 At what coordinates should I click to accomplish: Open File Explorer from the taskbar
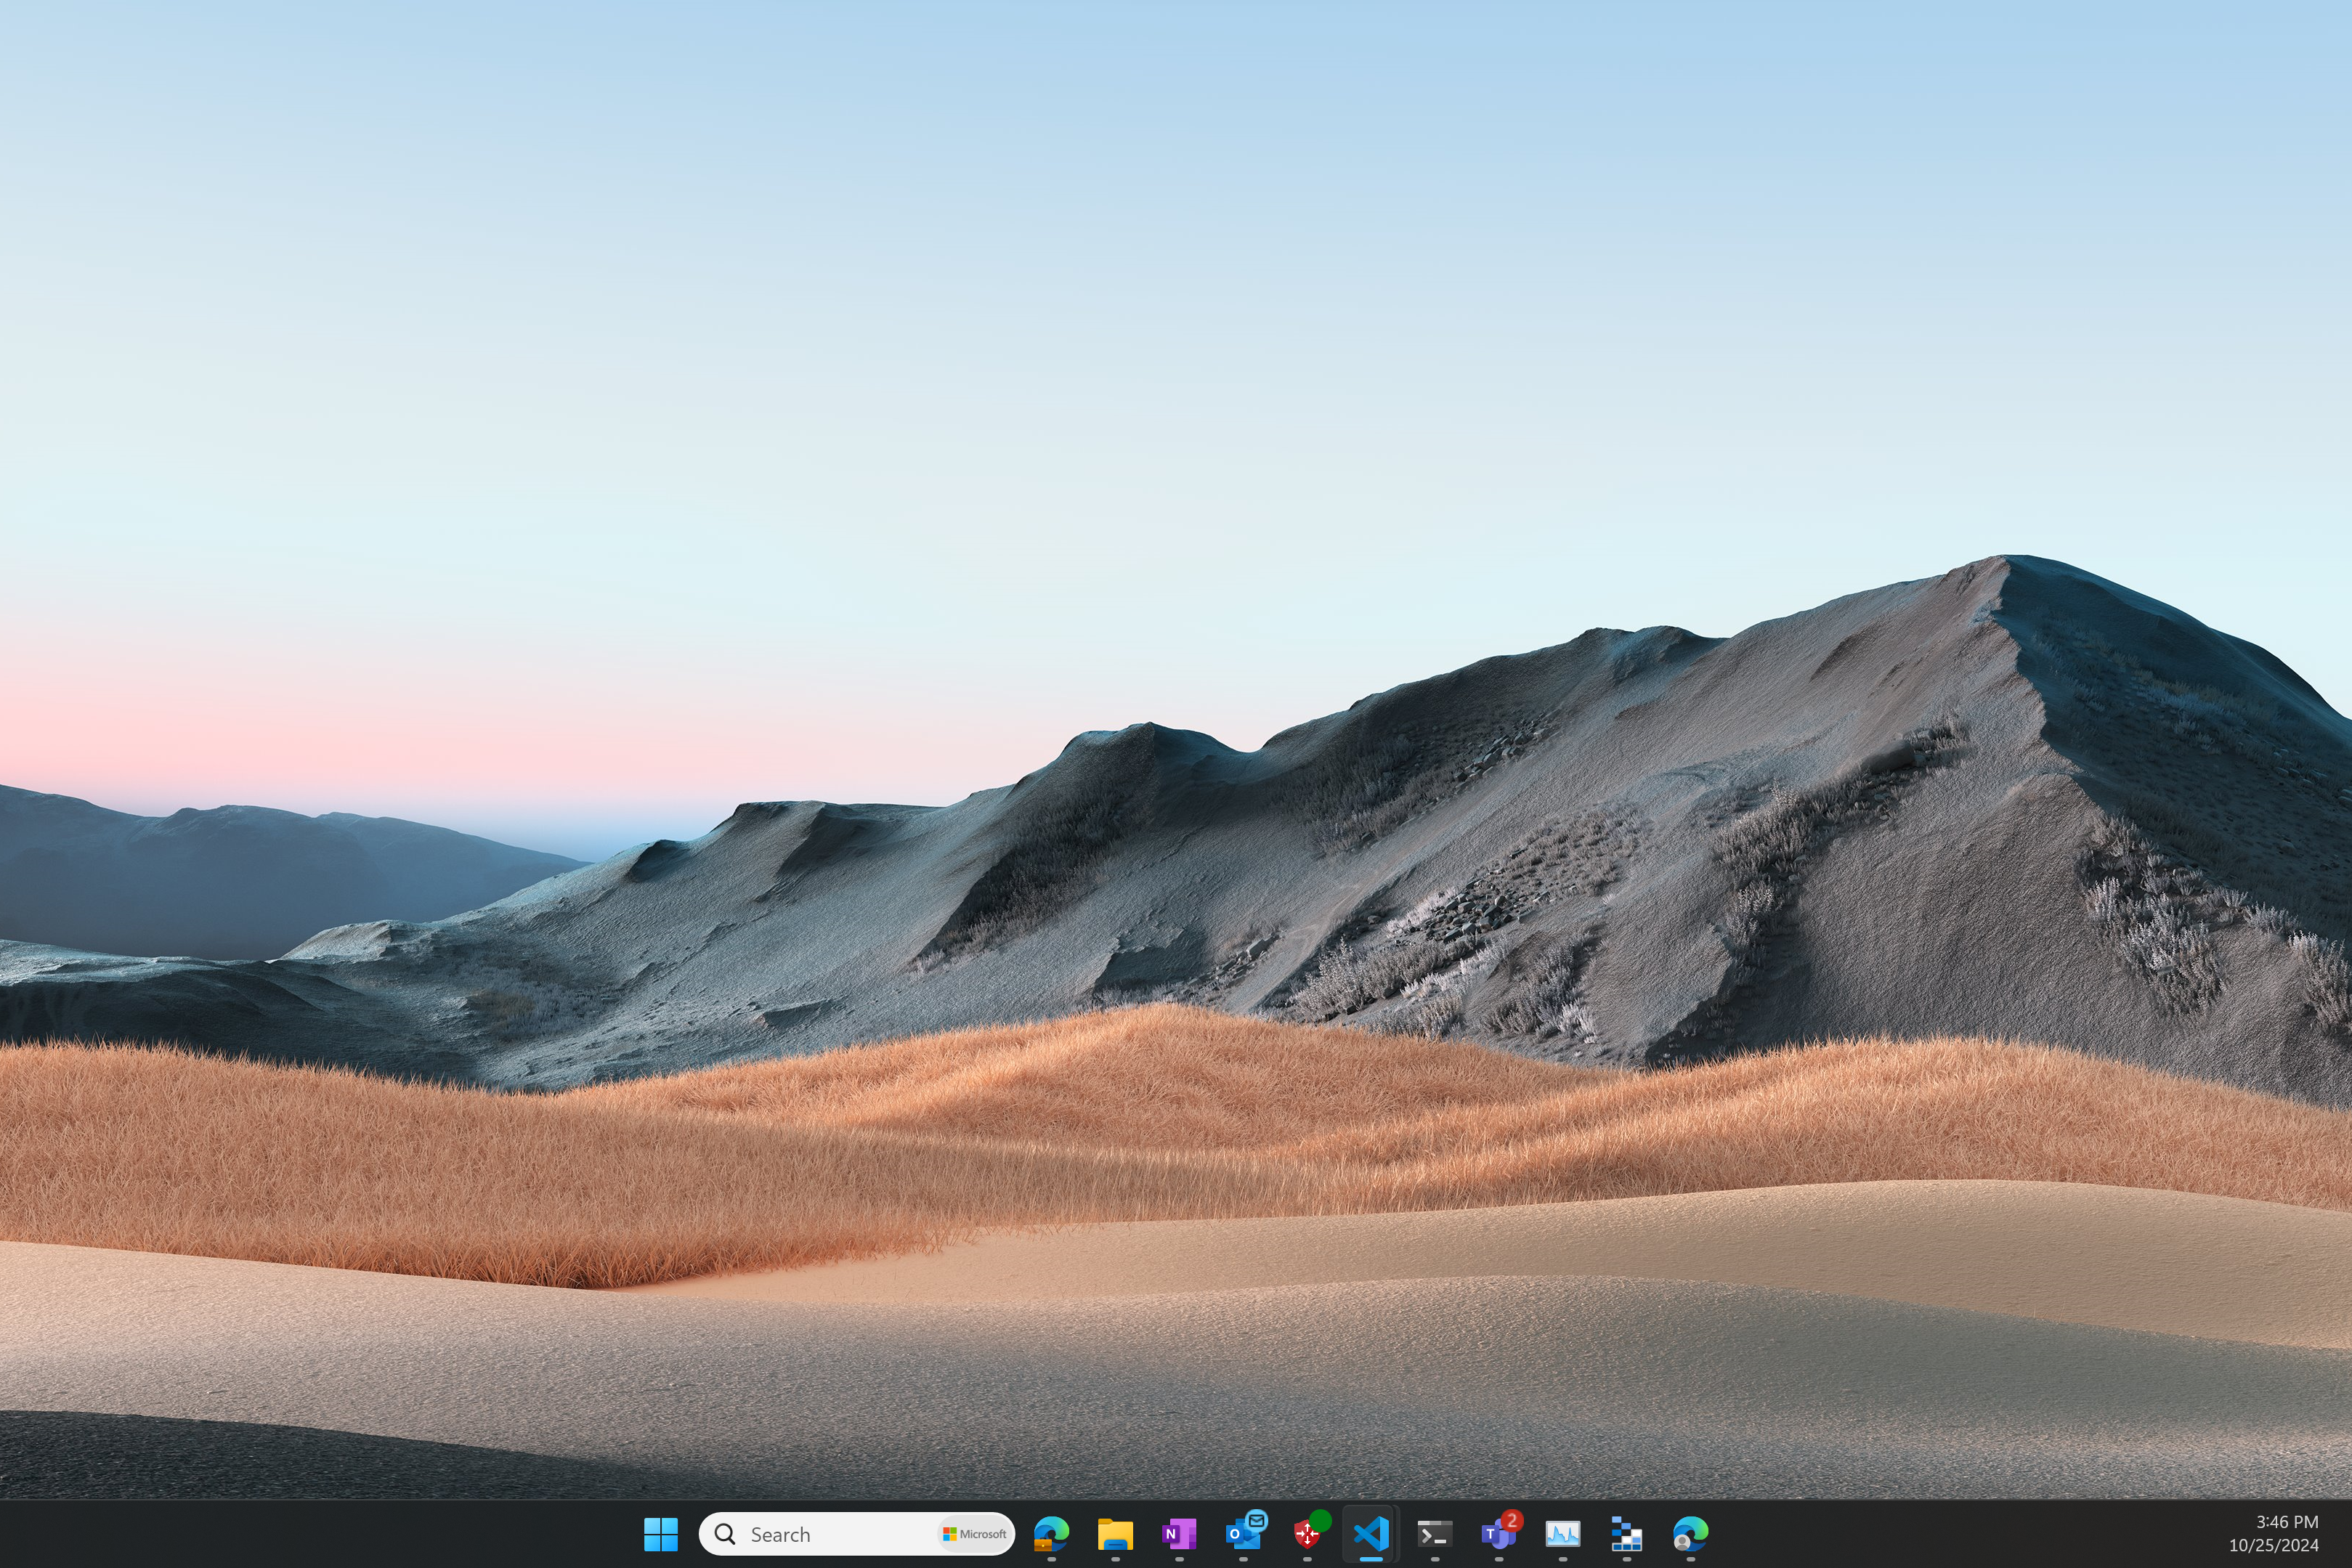point(1114,1533)
